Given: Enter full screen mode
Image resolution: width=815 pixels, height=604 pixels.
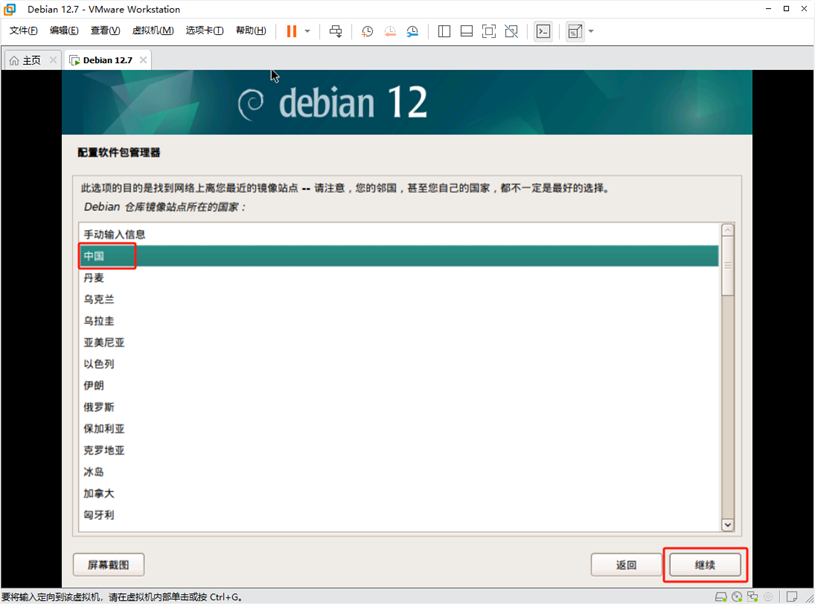Looking at the screenshot, I should (489, 31).
